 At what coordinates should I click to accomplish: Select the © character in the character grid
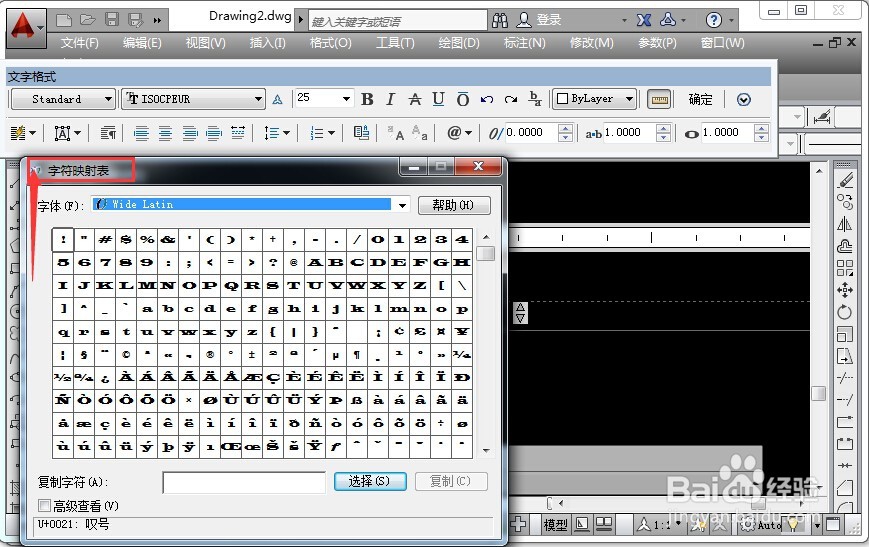(126, 355)
